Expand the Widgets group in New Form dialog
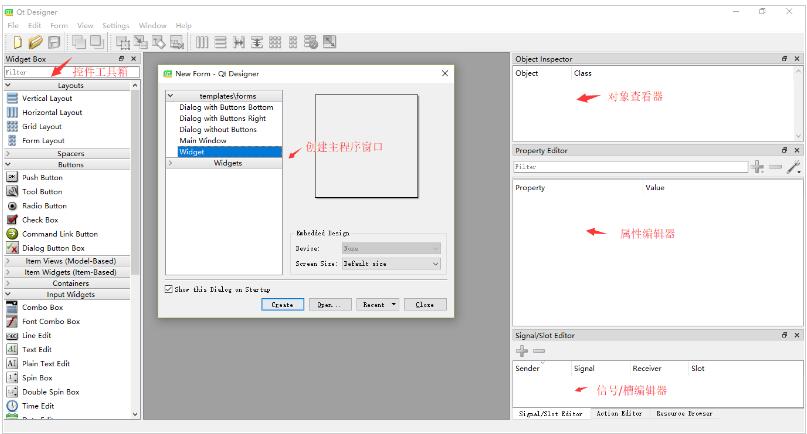807x434 pixels. (170, 163)
